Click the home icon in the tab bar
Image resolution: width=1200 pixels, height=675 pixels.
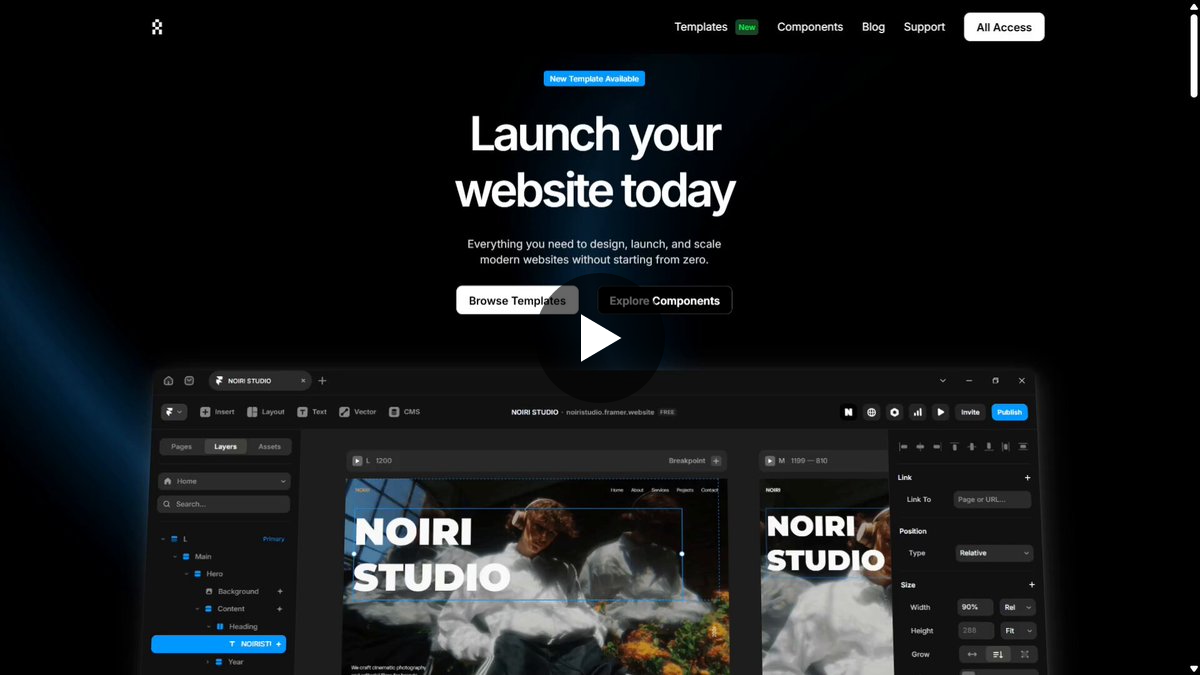point(168,381)
